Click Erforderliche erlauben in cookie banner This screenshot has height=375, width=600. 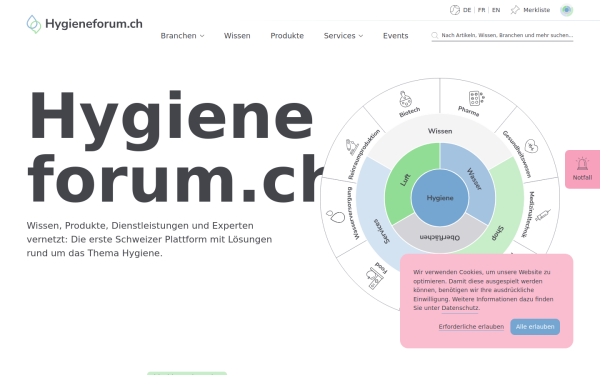(x=471, y=327)
